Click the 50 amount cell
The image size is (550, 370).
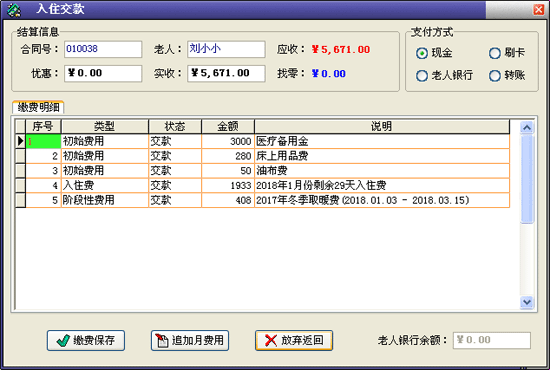(228, 171)
